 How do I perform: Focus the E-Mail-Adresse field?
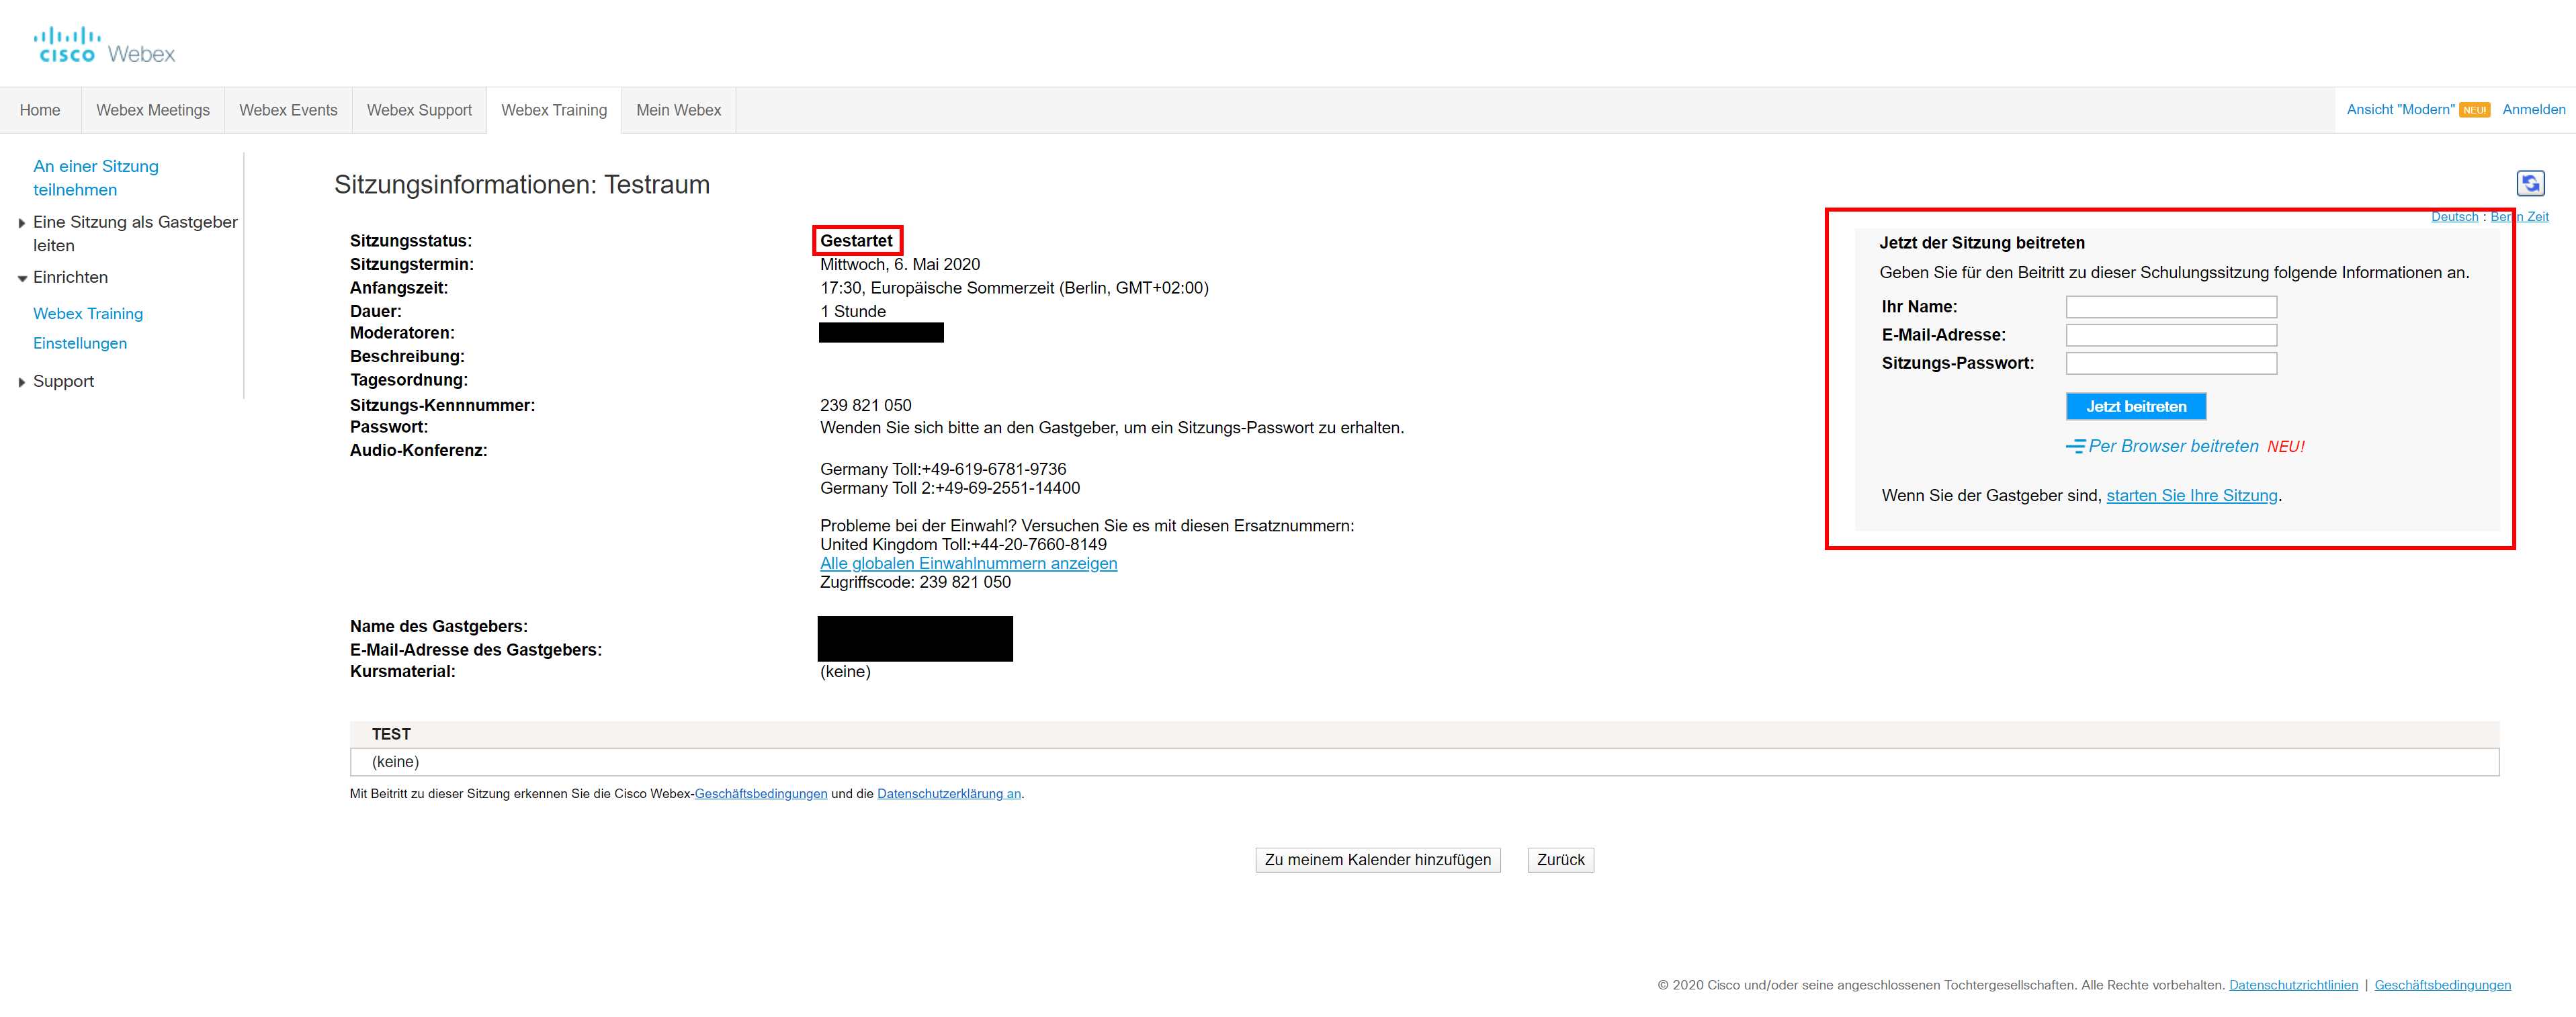pyautogui.click(x=2171, y=335)
